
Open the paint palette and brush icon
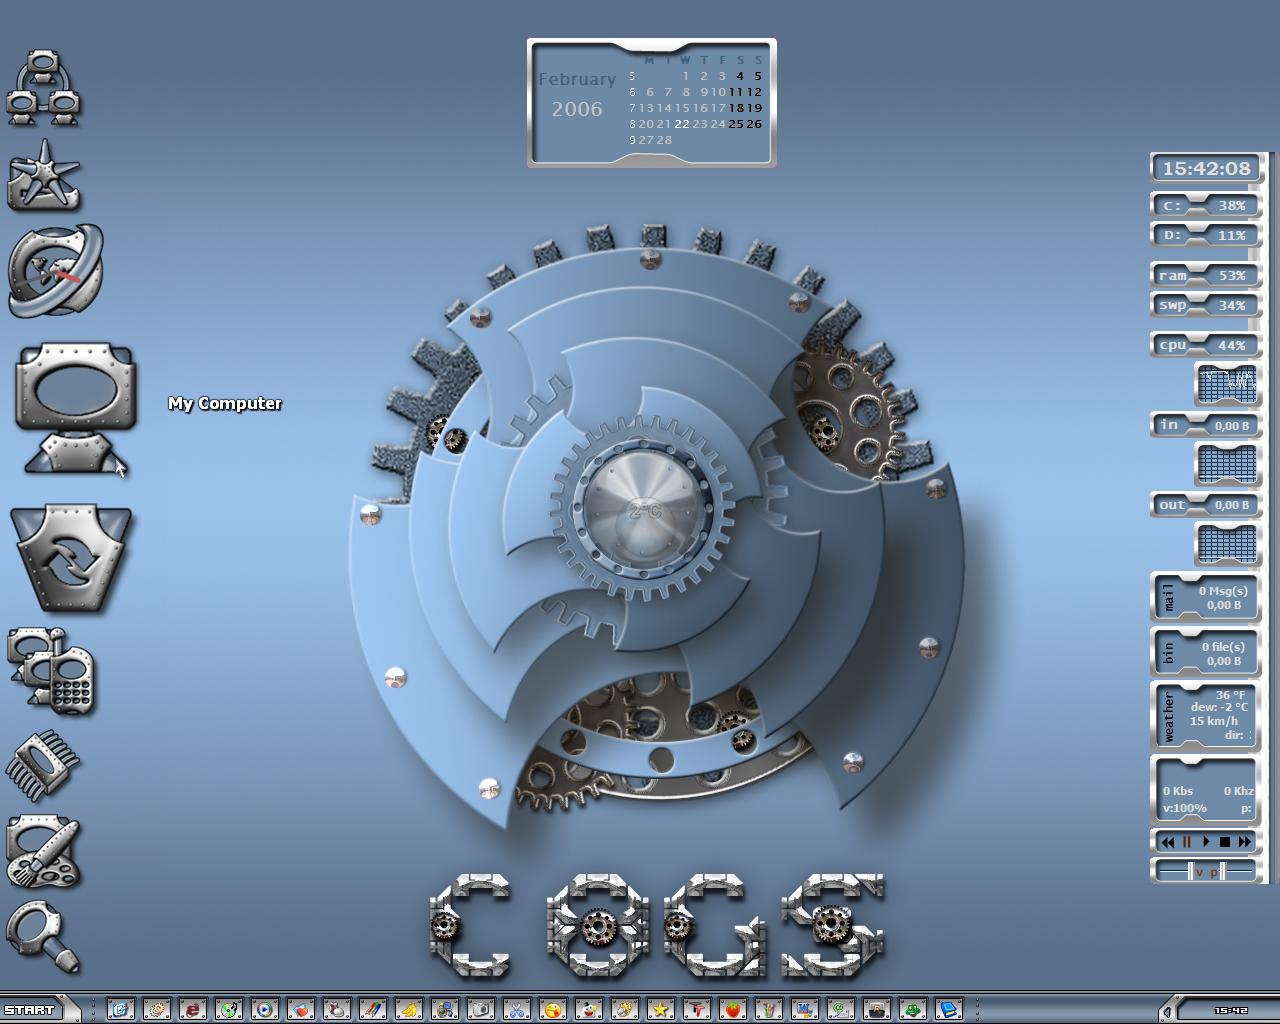coord(44,853)
